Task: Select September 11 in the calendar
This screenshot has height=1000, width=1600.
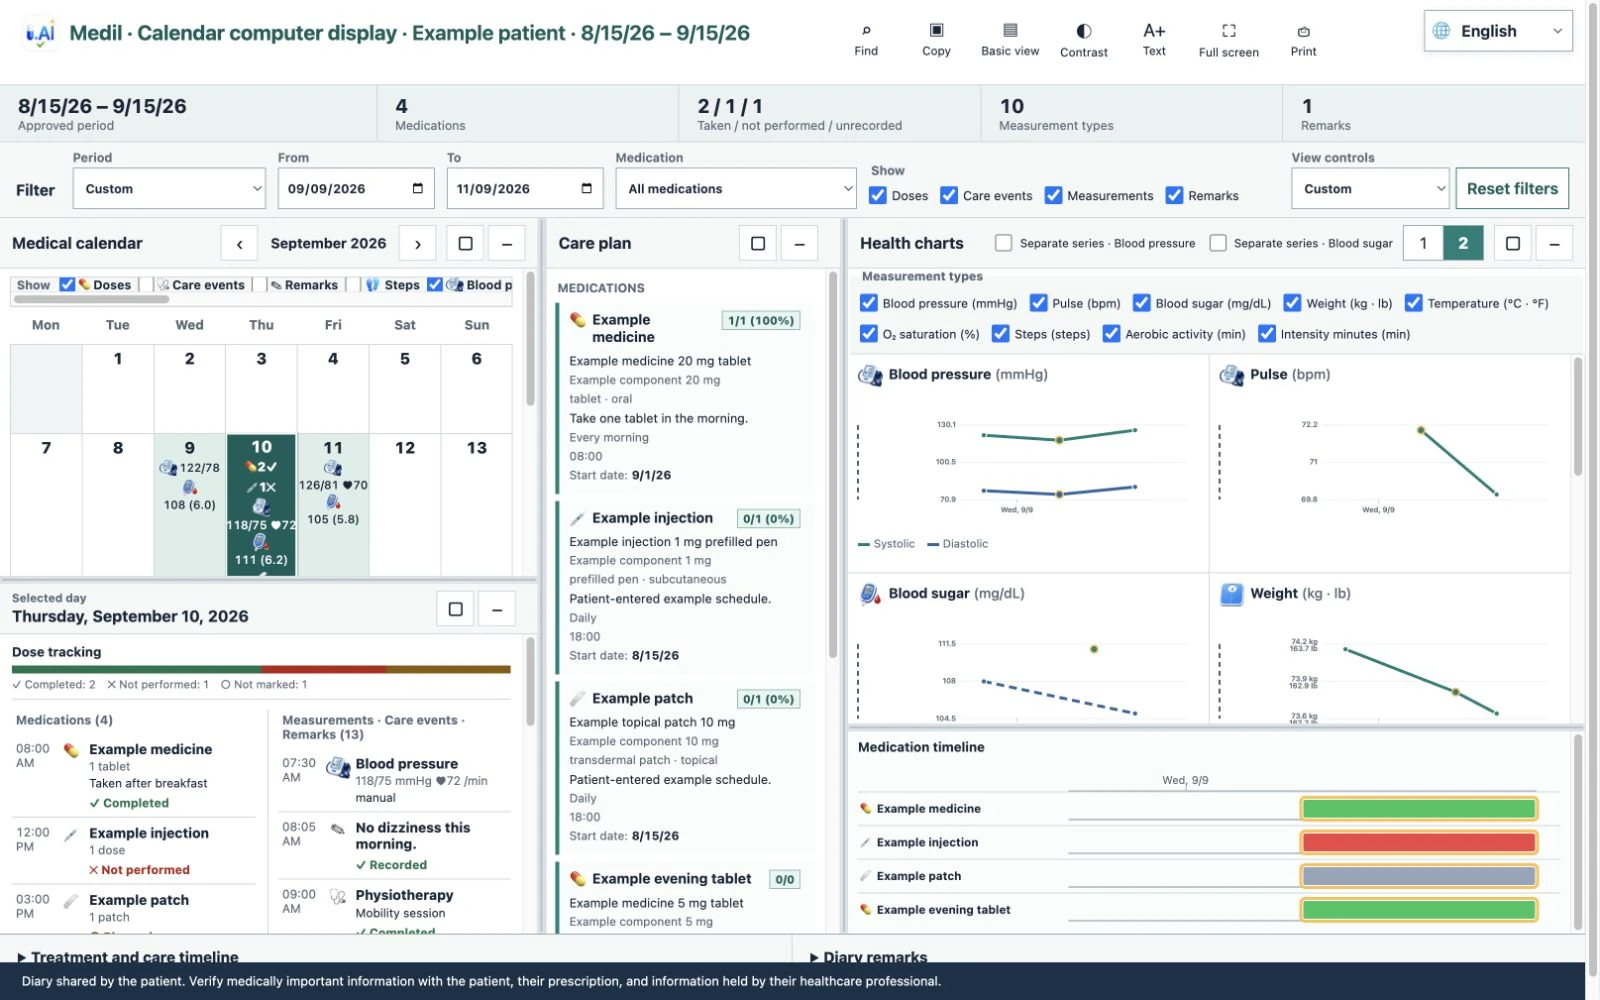Action: [333, 504]
